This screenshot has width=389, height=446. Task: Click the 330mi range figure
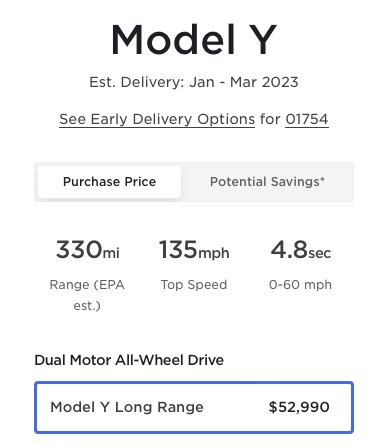coord(87,250)
